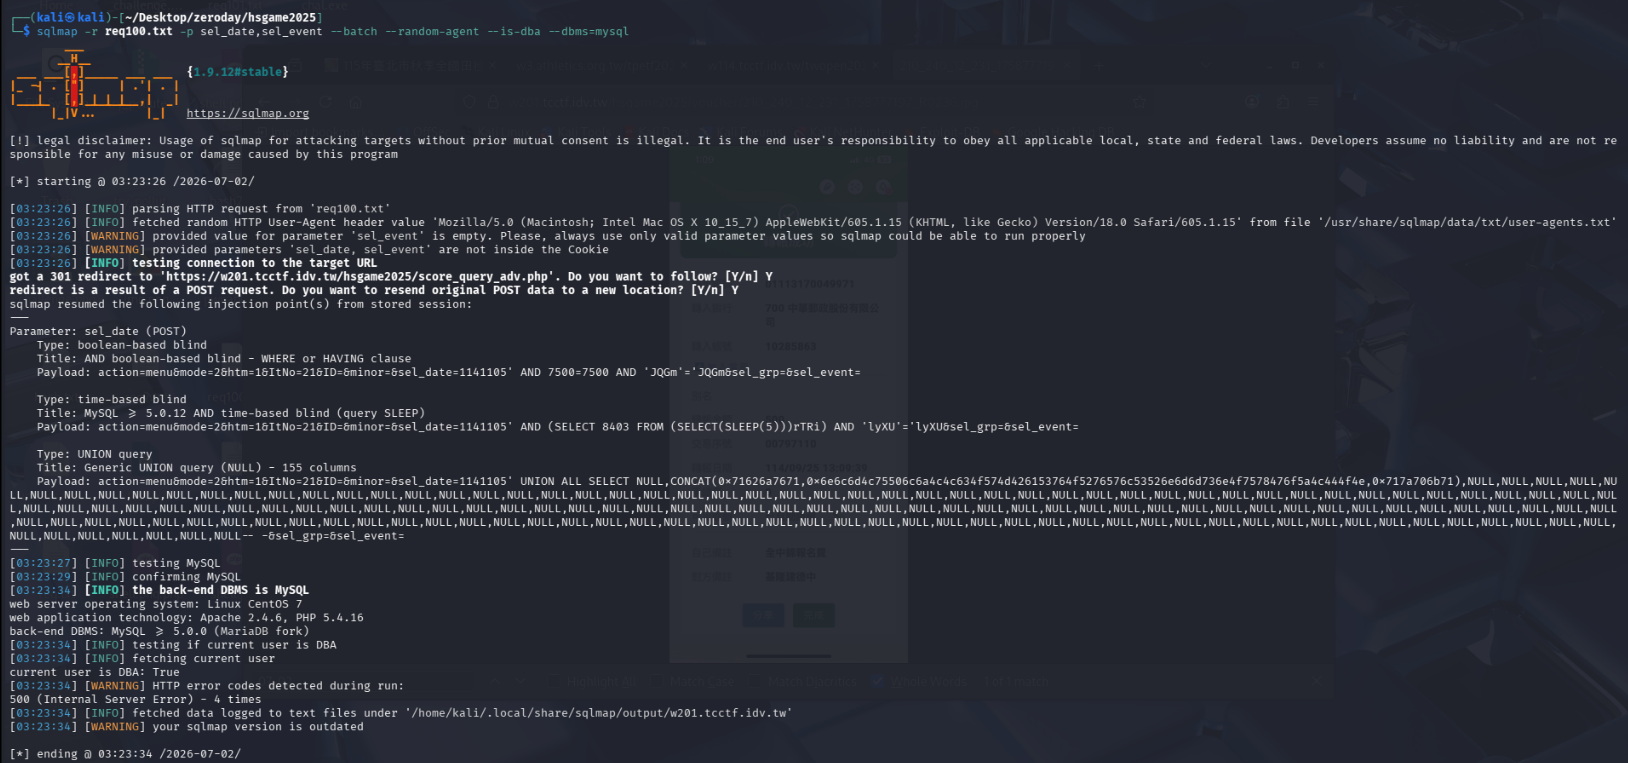Viewport: 1628px width, 763px height.
Task: Click the 'redirect is a result of a POST request' prompt
Action: coord(374,290)
